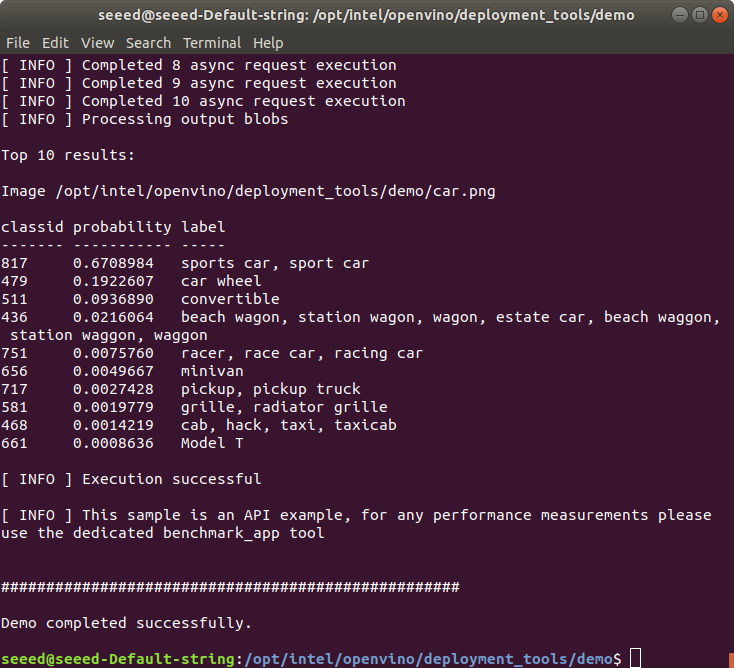
Task: Click classid 661
Action: (14, 443)
